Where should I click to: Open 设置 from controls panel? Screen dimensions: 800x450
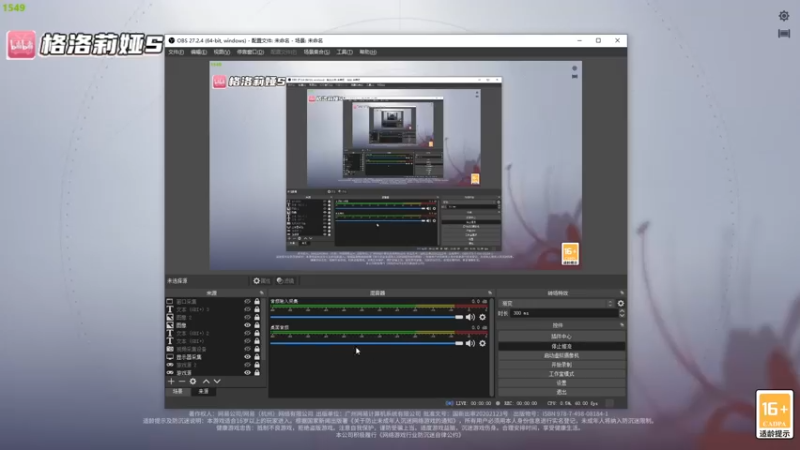tap(561, 383)
